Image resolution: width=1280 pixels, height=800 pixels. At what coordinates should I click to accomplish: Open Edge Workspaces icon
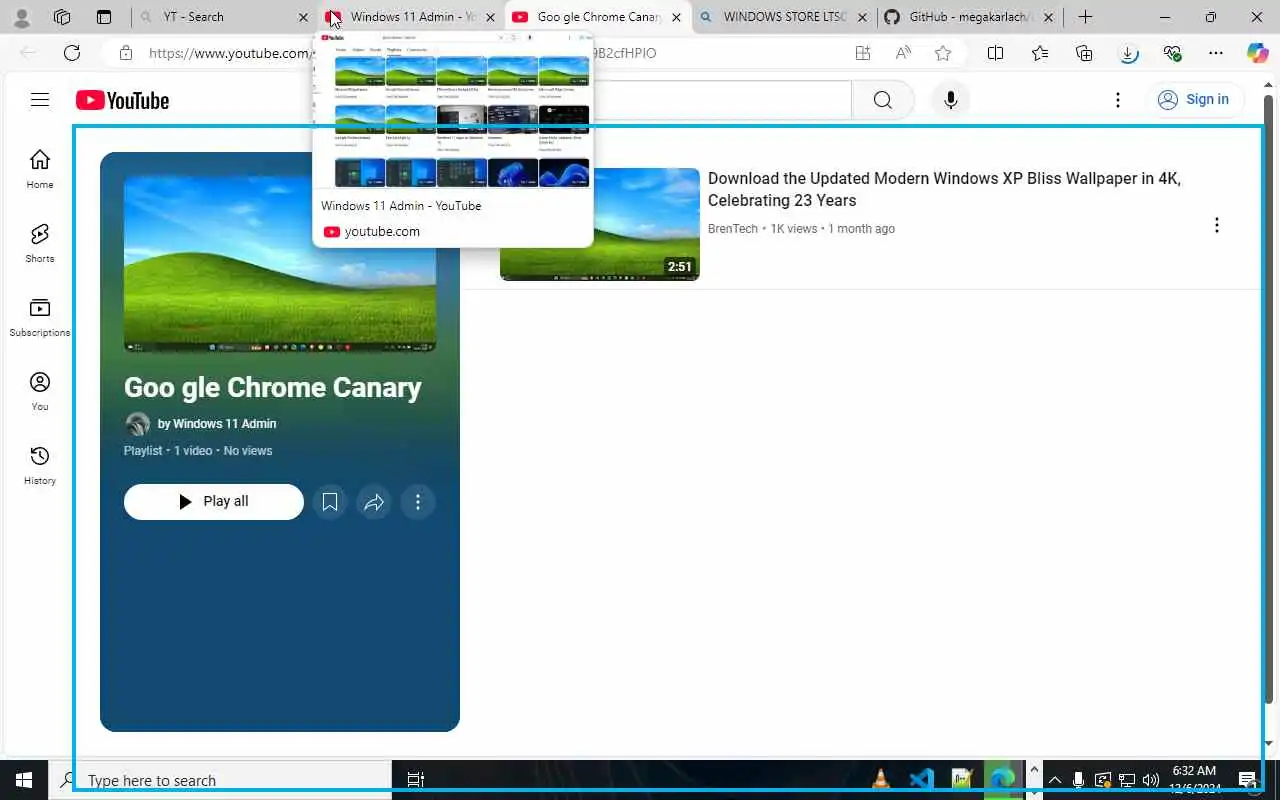coord(62,17)
